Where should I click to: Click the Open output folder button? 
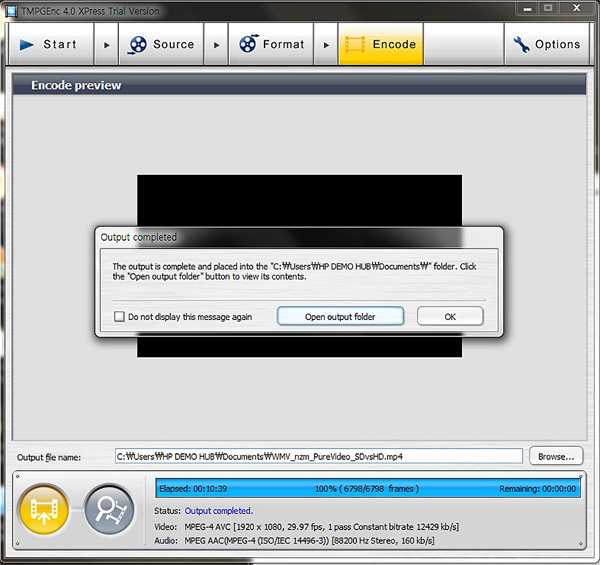click(x=340, y=316)
